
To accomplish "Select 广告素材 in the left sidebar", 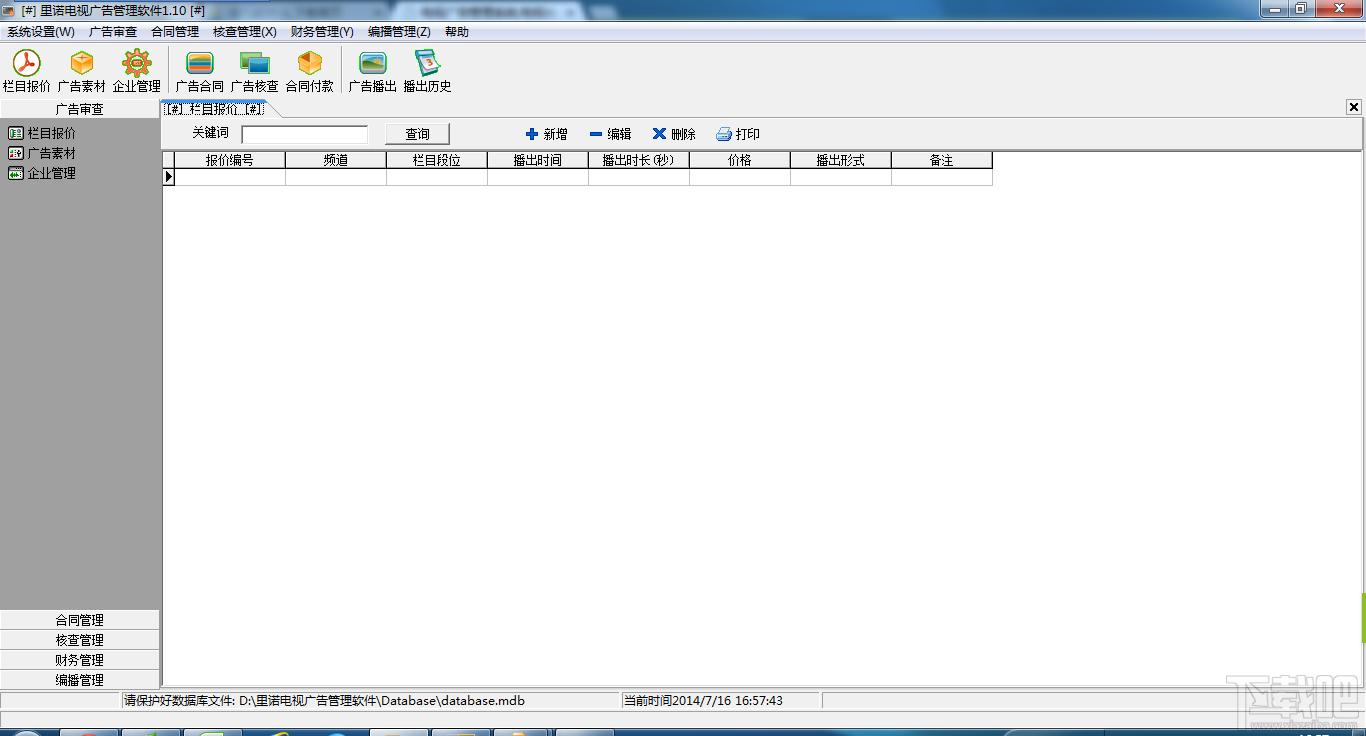I will pyautogui.click(x=42, y=153).
